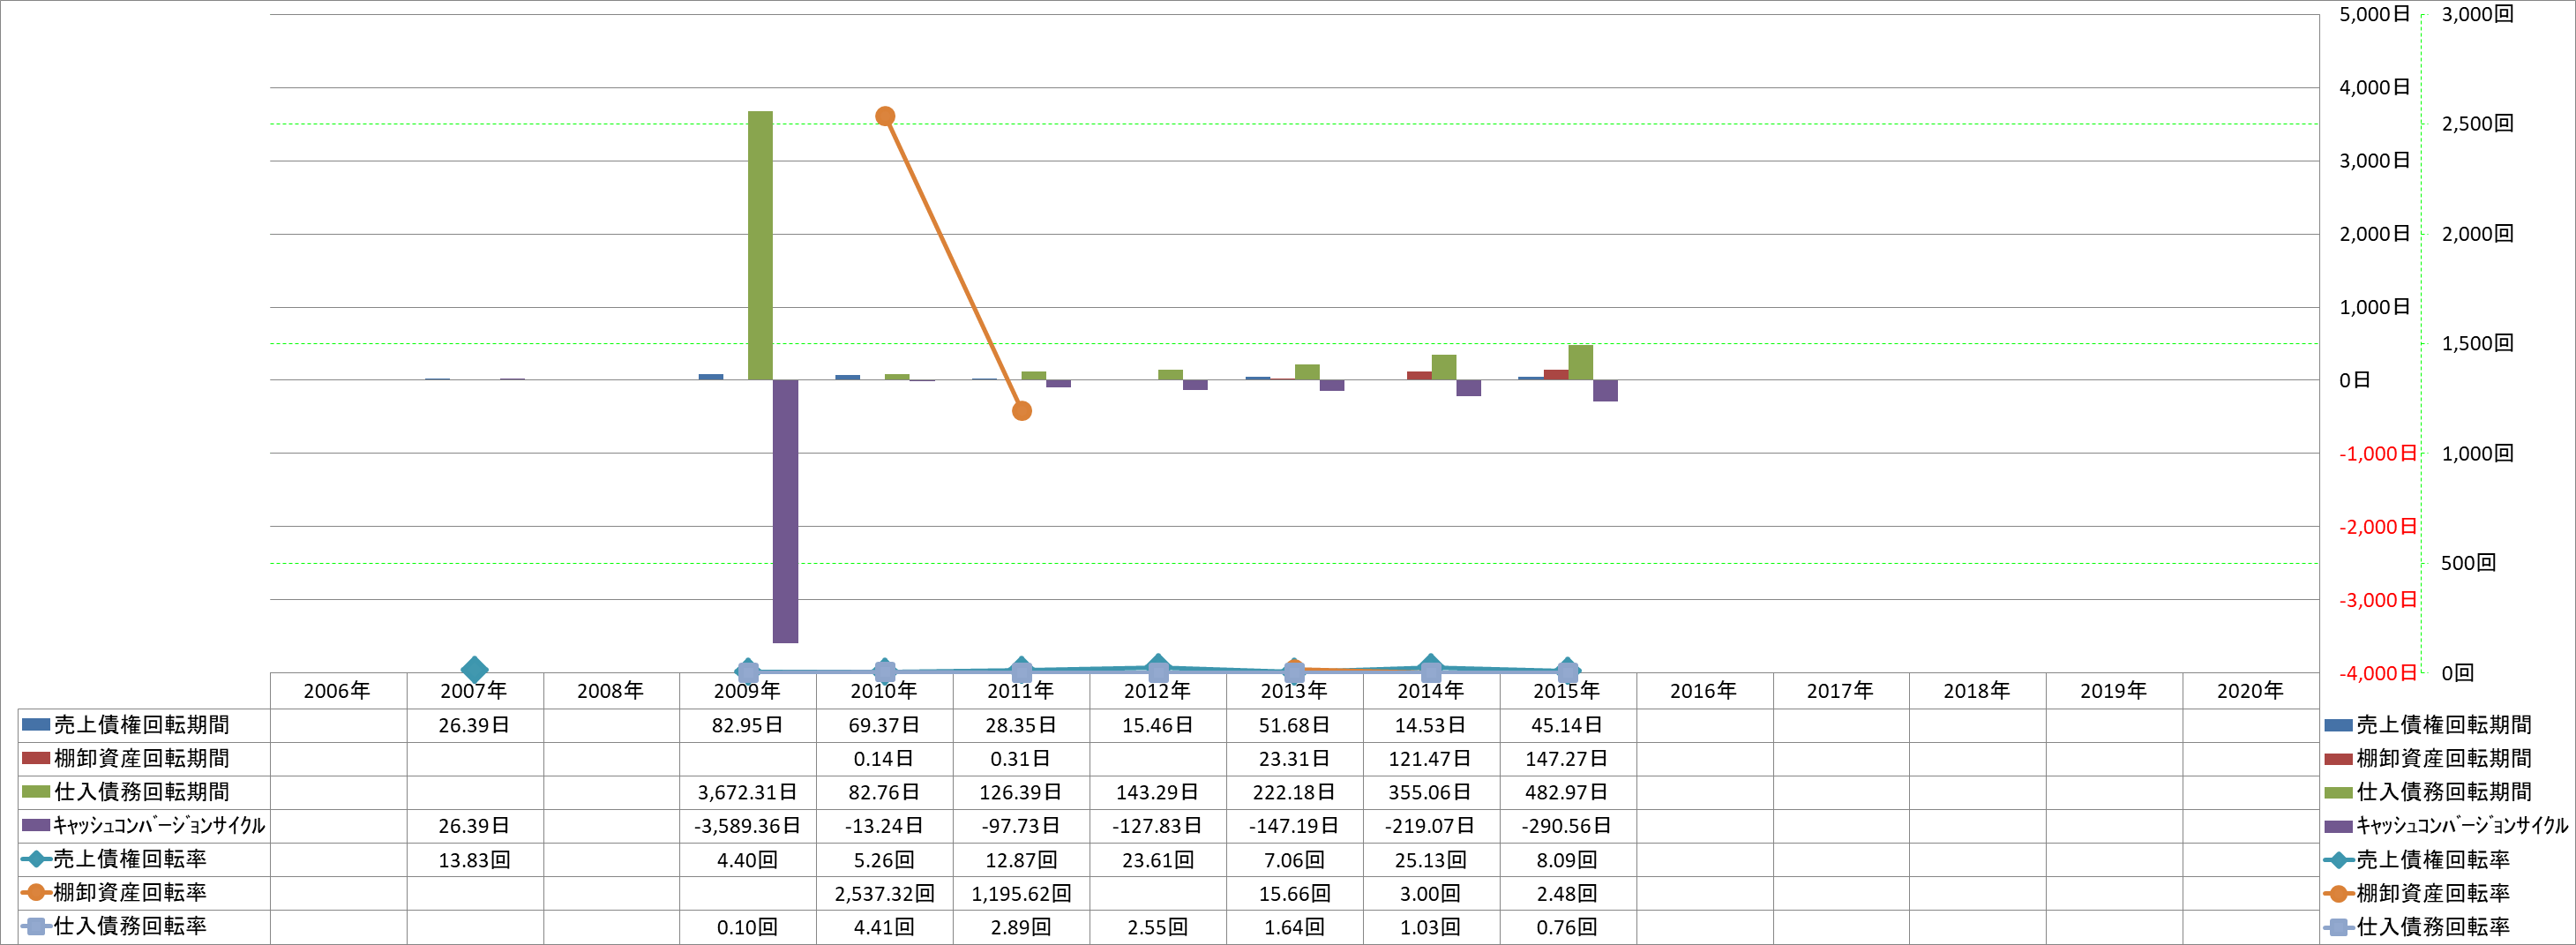
Task: Click 売上債権回転期間 label in the table legend
Action: click(x=142, y=725)
